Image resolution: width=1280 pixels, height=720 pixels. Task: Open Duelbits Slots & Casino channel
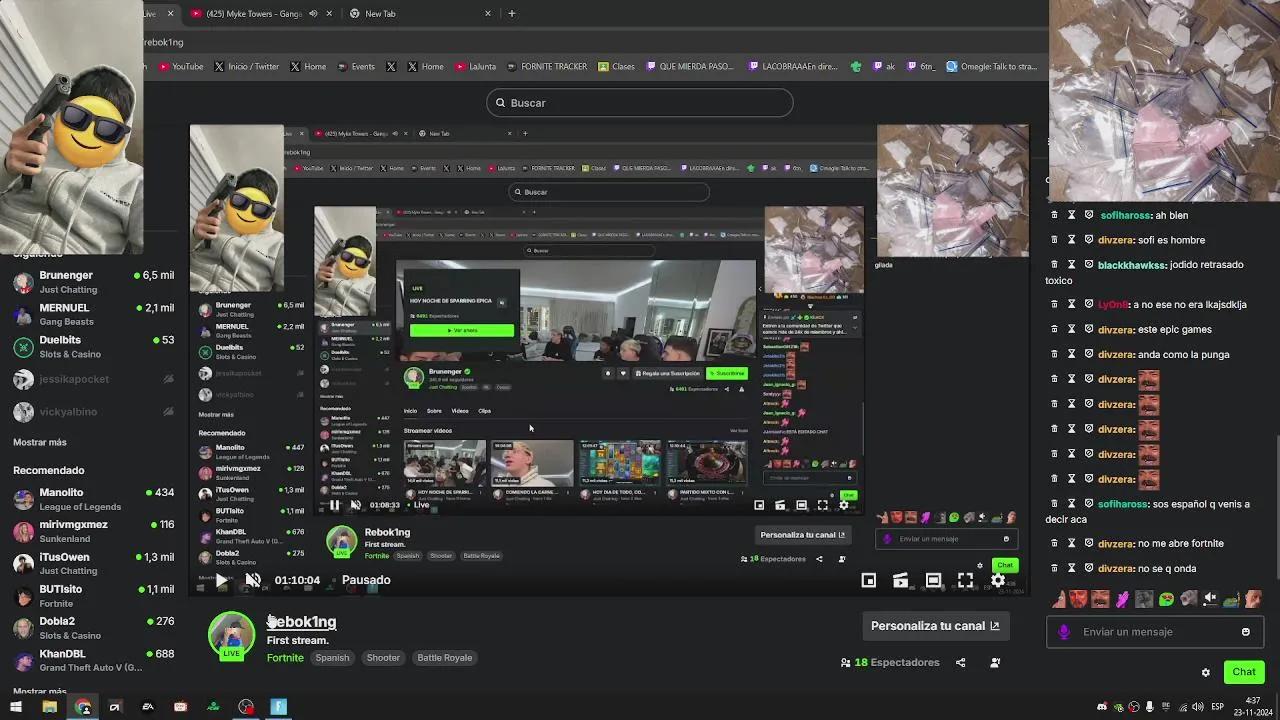coord(94,346)
